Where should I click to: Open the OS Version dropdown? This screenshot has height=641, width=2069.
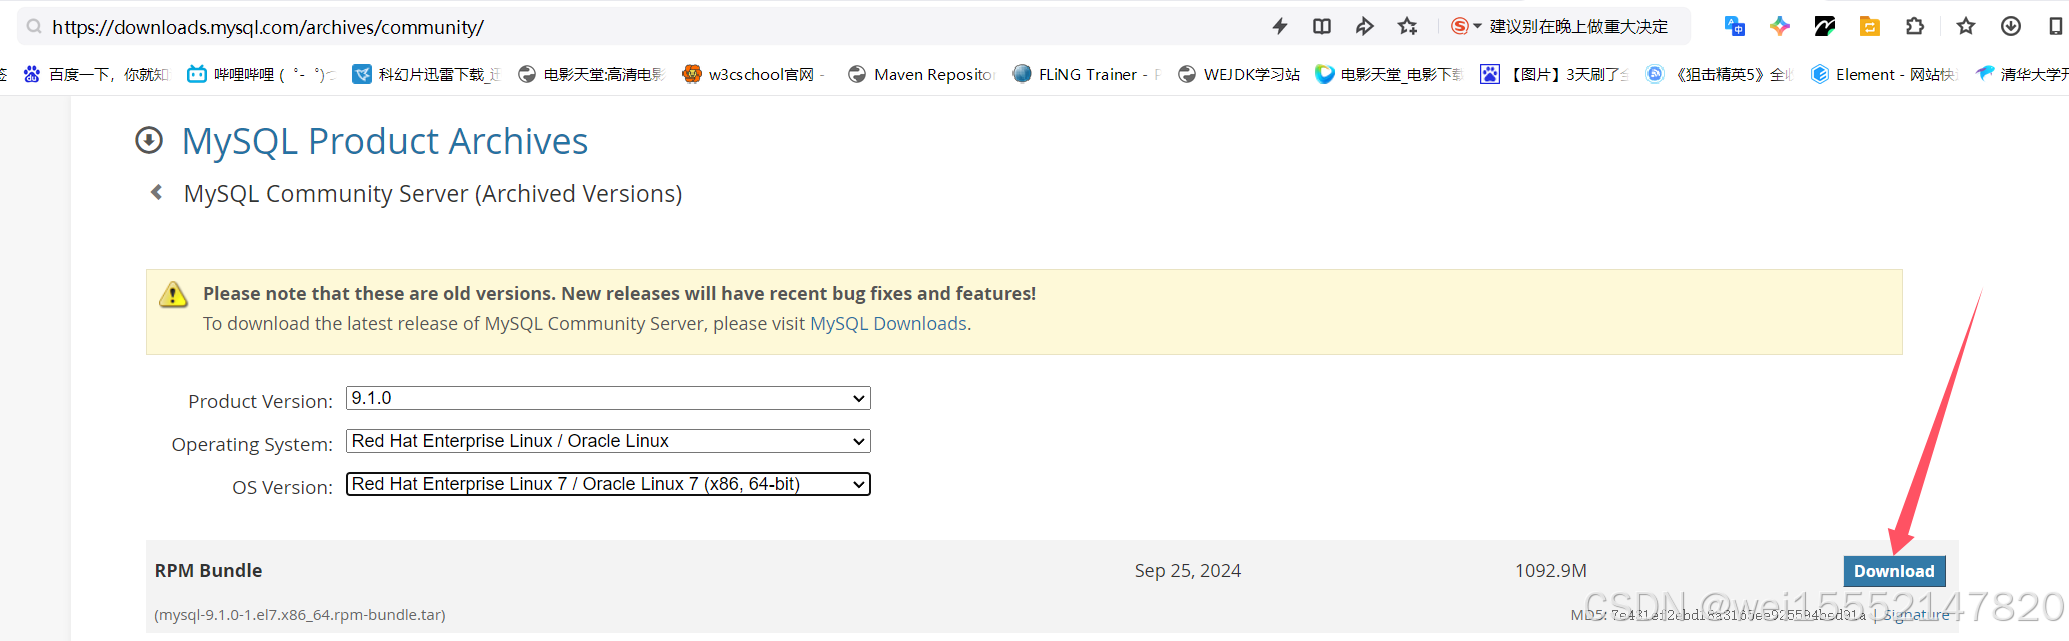(608, 484)
